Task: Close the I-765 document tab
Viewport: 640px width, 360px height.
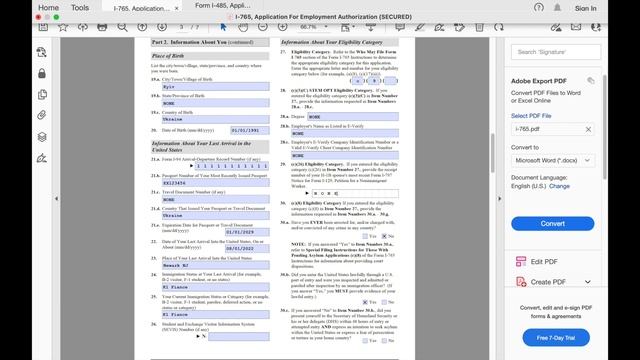Action: pos(176,8)
